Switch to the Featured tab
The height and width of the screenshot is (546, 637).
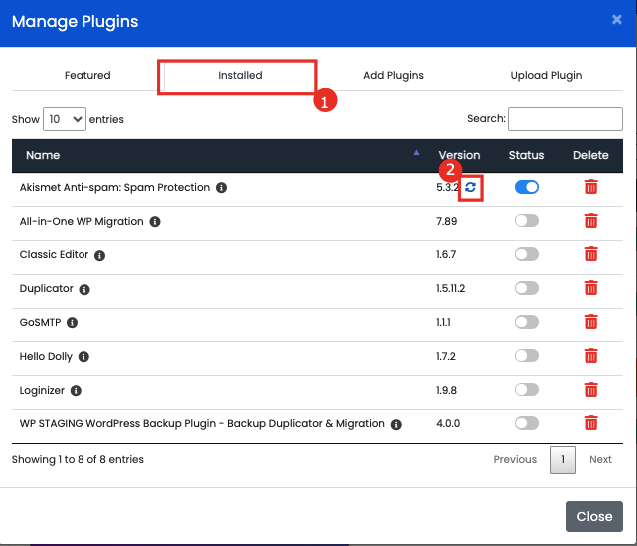click(88, 76)
